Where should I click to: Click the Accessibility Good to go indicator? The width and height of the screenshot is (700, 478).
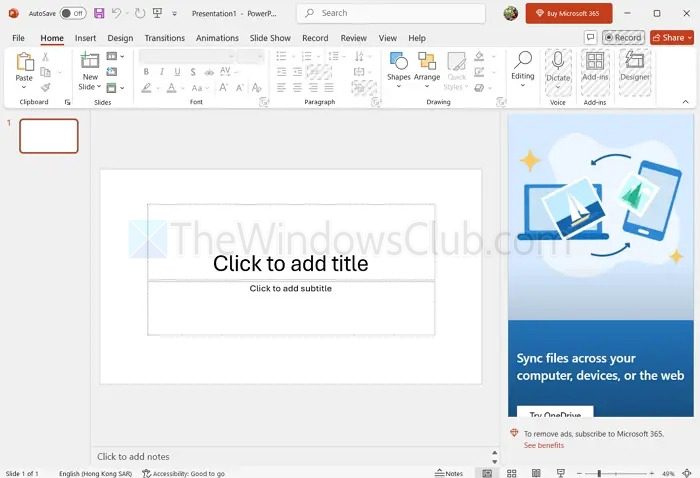pos(183,473)
